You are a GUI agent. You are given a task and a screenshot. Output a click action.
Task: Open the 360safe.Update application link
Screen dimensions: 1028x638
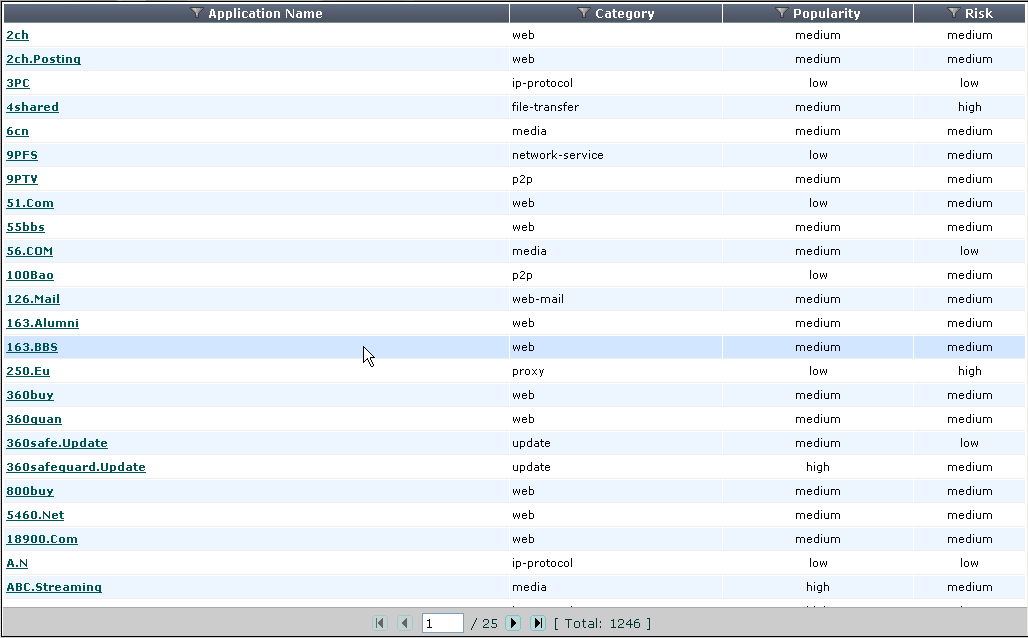57,443
